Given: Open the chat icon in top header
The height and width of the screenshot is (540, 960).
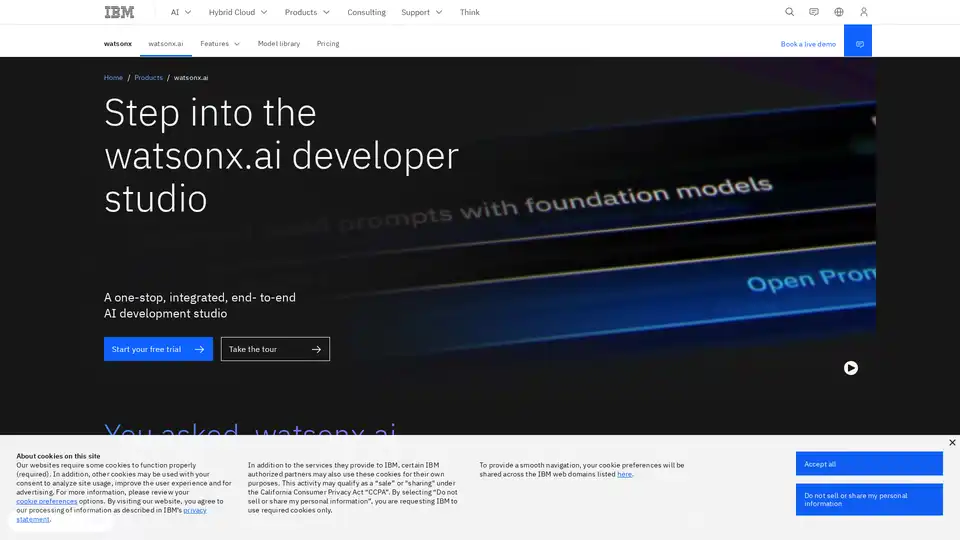Looking at the screenshot, I should point(814,12).
